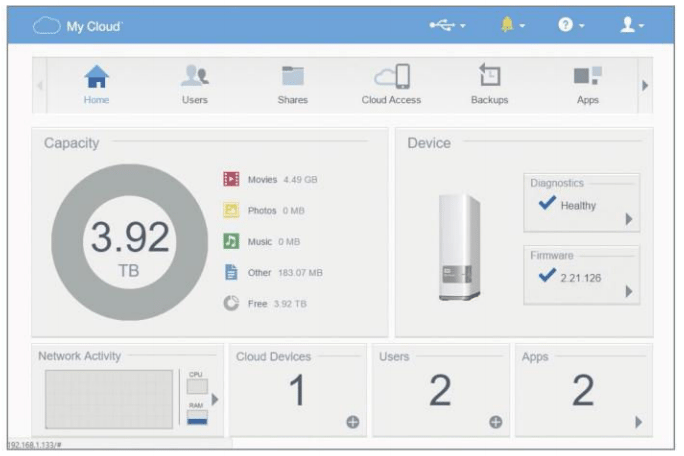Viewport: 684px width, 456px height.
Task: Open the USB devices dropdown
Action: [447, 26]
